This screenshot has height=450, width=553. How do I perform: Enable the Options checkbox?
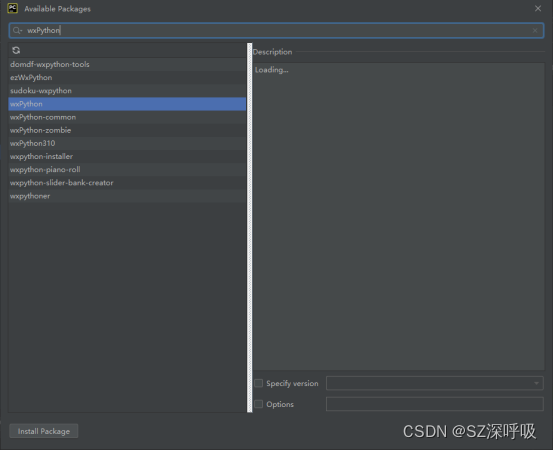(x=259, y=404)
